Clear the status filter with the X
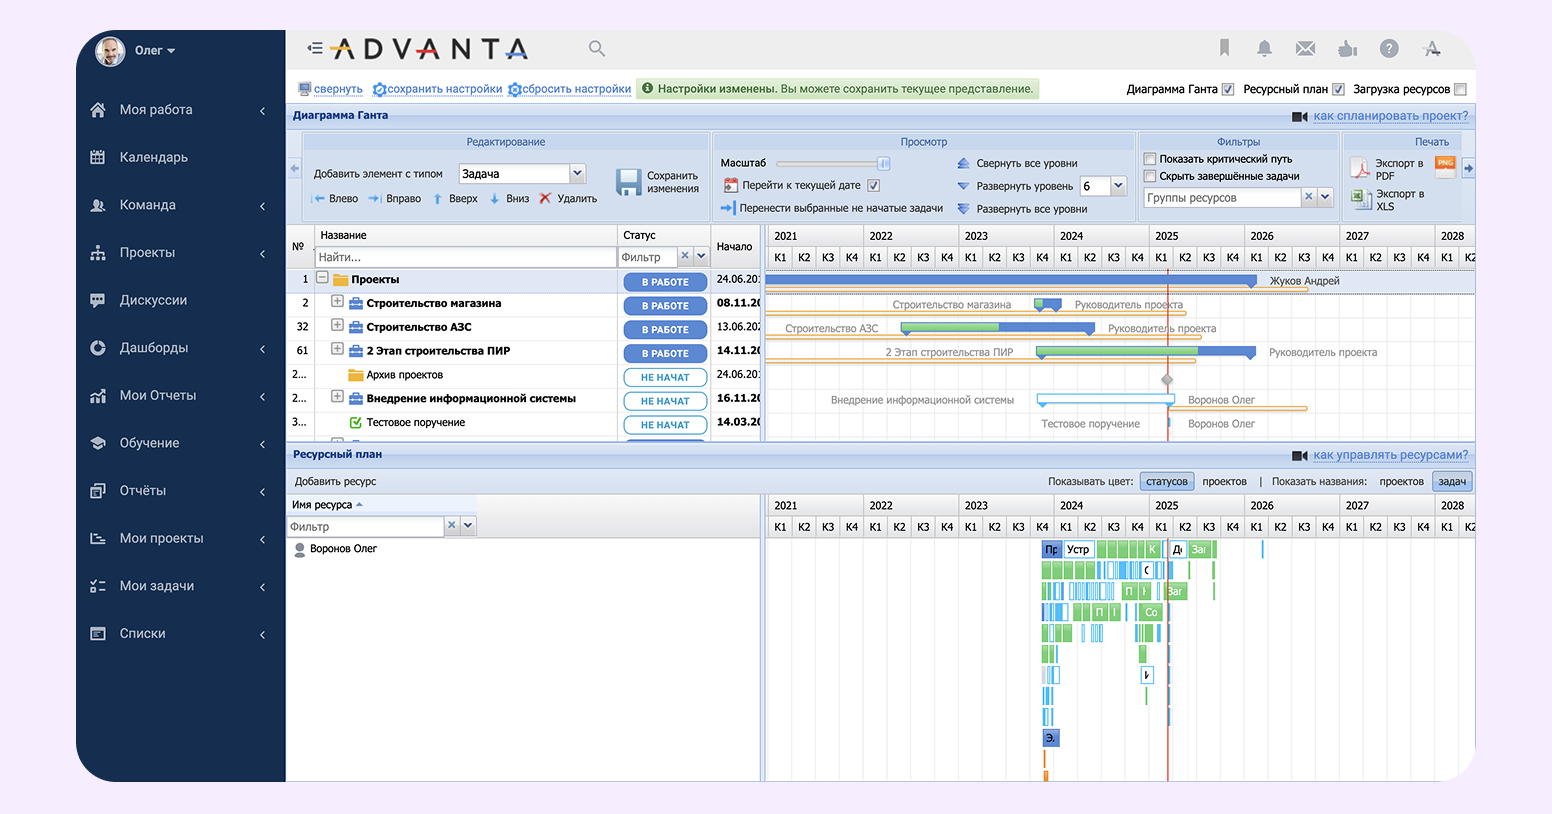Image resolution: width=1552 pixels, height=814 pixels. pos(685,256)
